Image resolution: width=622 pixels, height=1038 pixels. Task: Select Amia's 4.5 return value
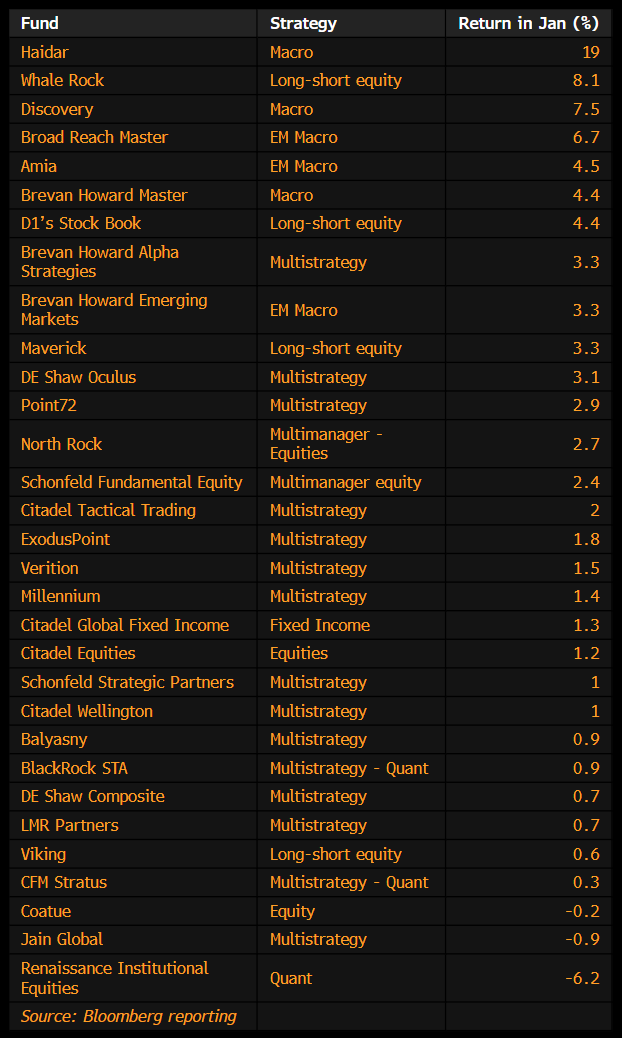(x=586, y=166)
